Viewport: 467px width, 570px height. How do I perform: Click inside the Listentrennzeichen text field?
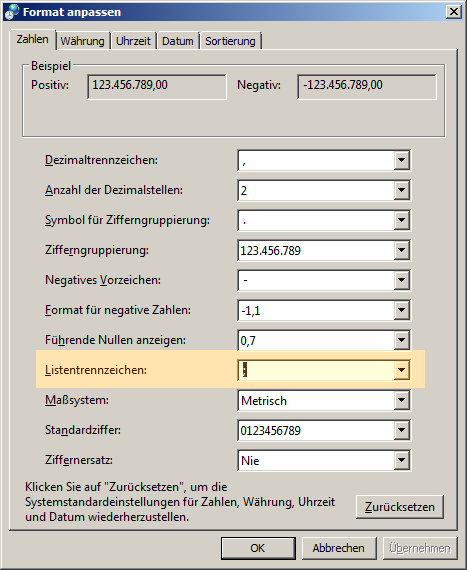(316, 370)
